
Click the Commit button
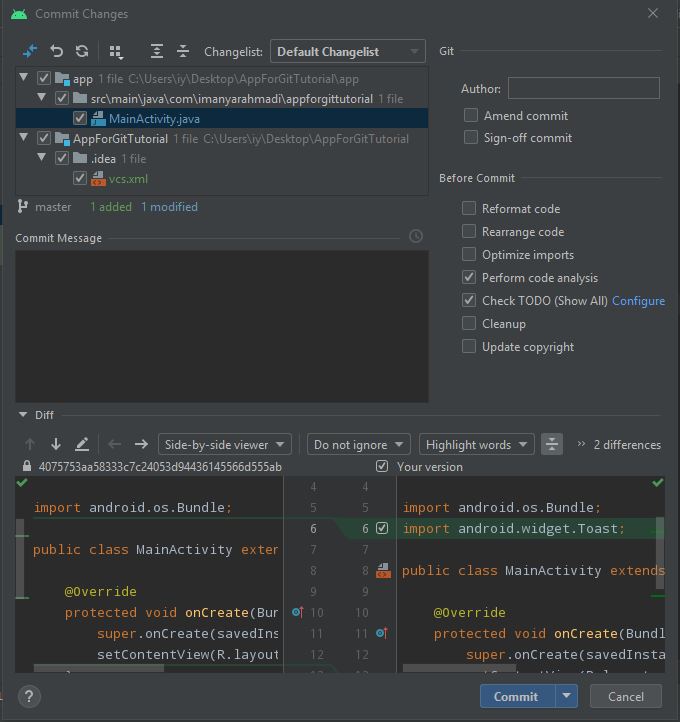517,696
